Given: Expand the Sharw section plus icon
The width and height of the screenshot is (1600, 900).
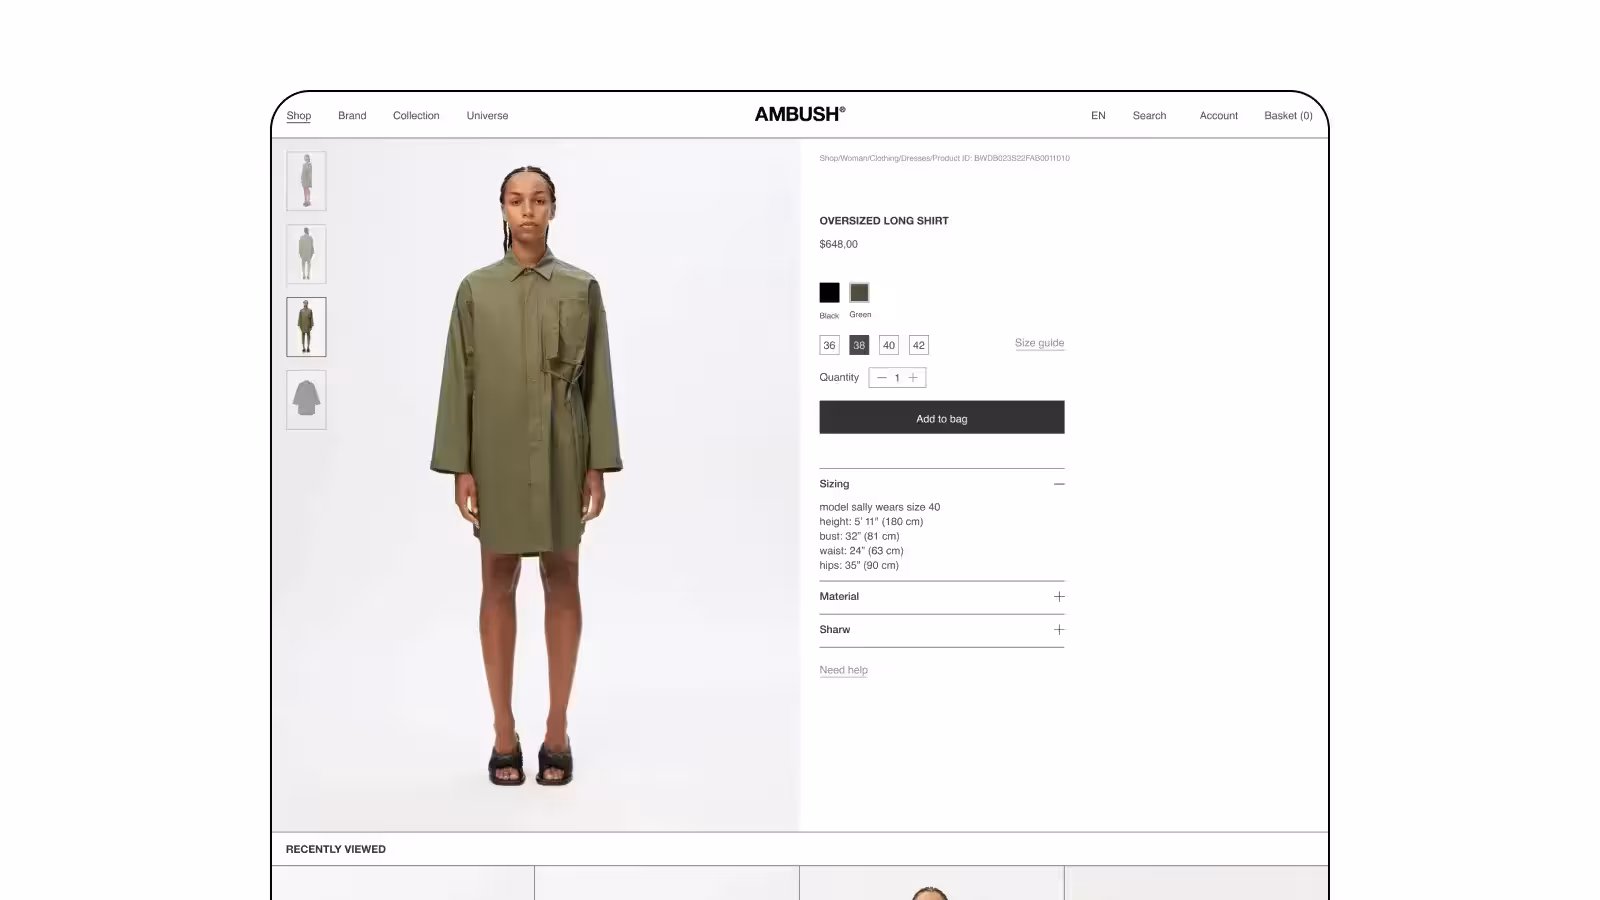Looking at the screenshot, I should [x=1059, y=630].
